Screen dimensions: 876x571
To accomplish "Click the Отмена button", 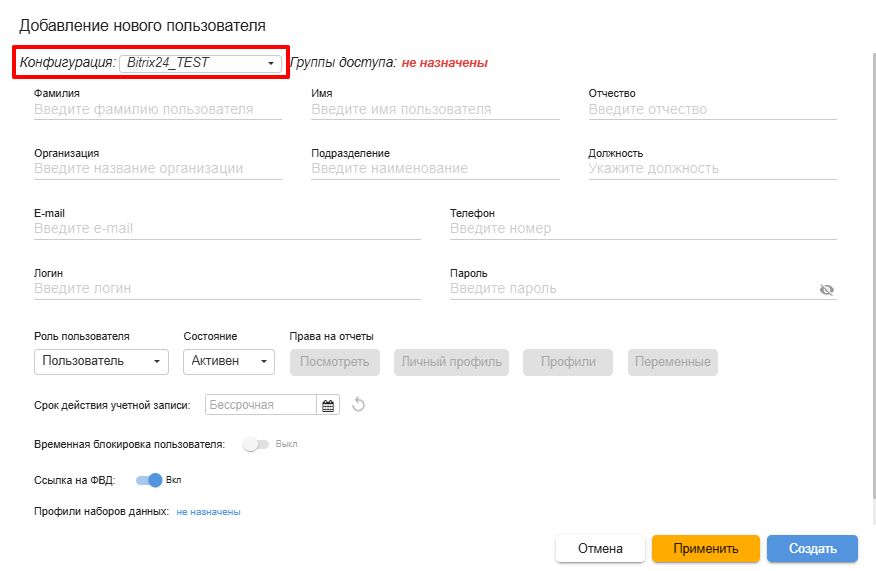I will pyautogui.click(x=600, y=549).
